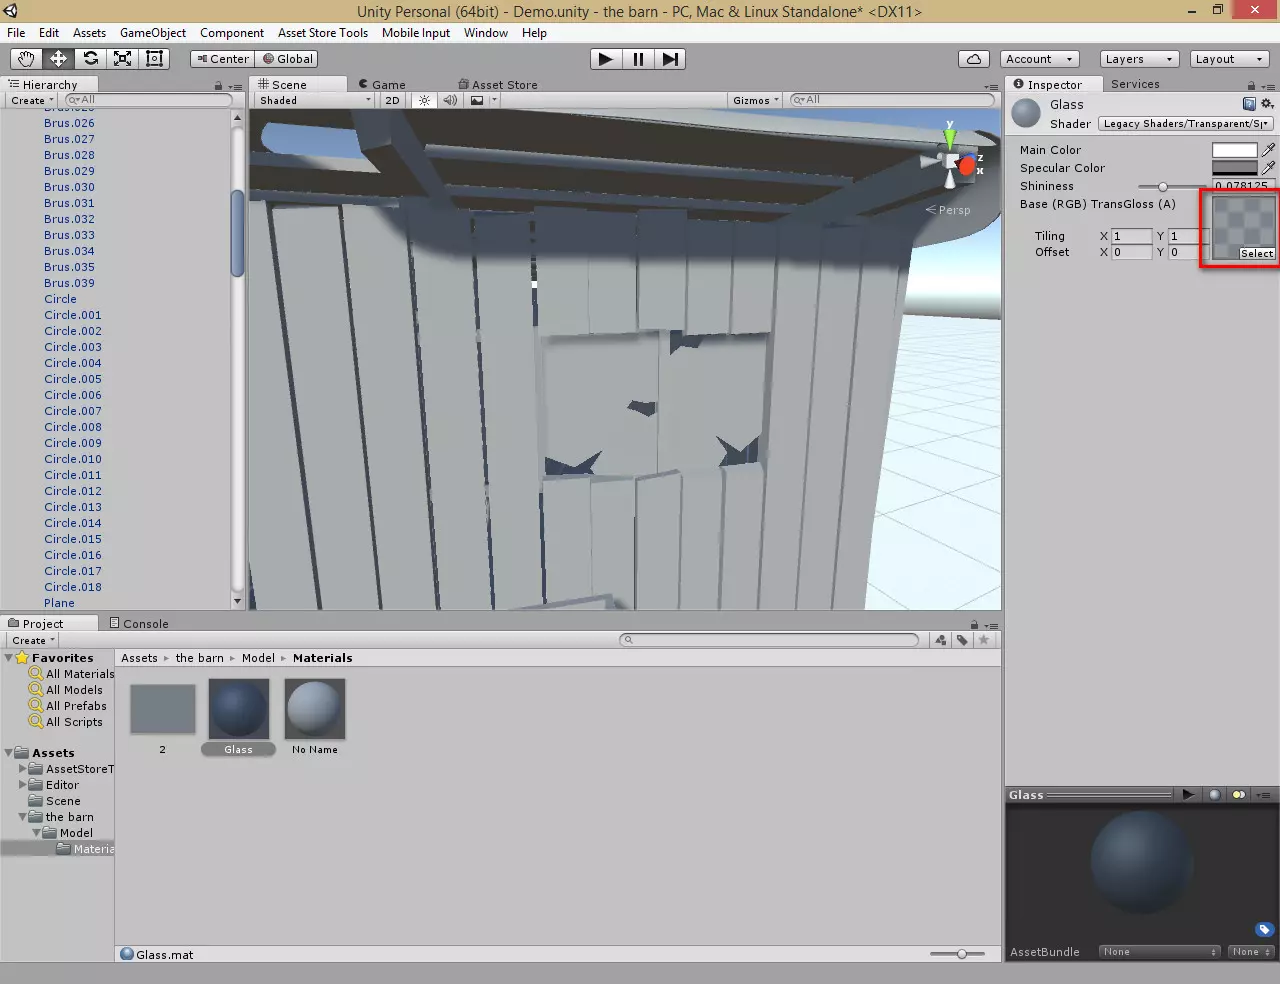This screenshot has height=984, width=1280.
Task: Select the Hand tool in toolbar
Action: coord(26,59)
